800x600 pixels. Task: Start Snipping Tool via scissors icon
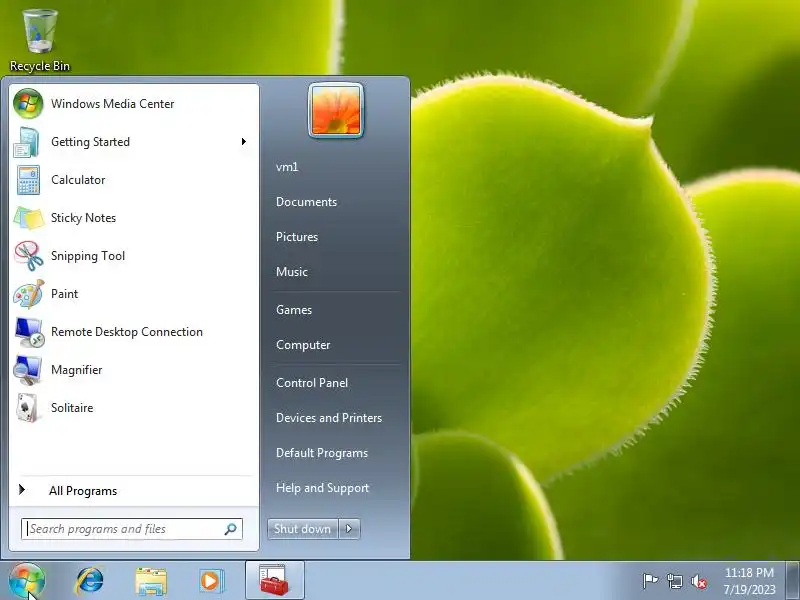(29, 256)
